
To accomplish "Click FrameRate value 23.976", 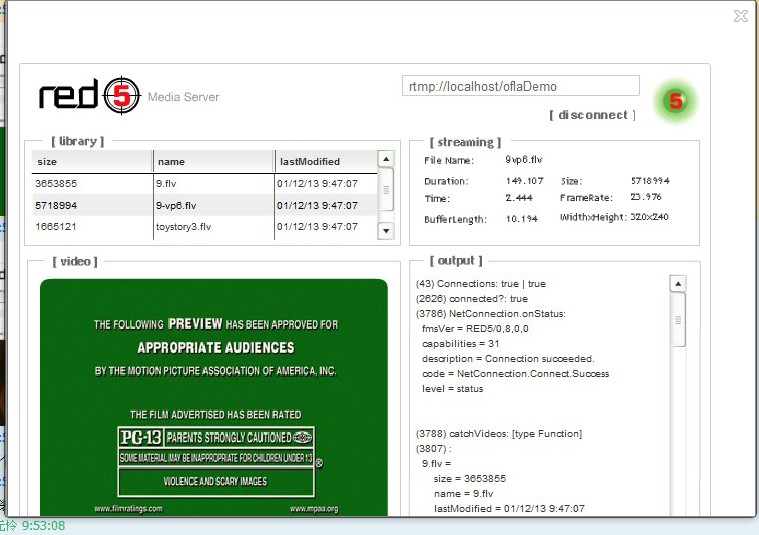I will point(646,197).
